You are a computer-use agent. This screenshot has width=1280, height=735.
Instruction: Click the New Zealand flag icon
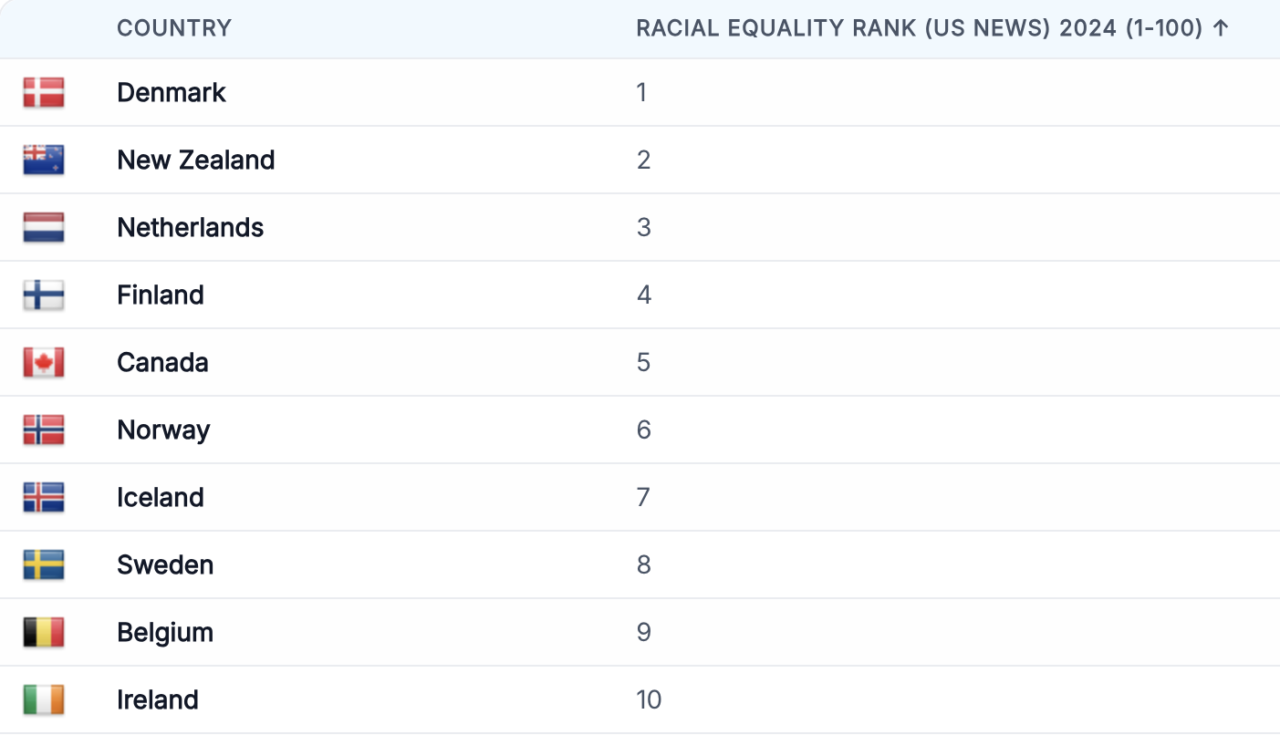click(44, 160)
